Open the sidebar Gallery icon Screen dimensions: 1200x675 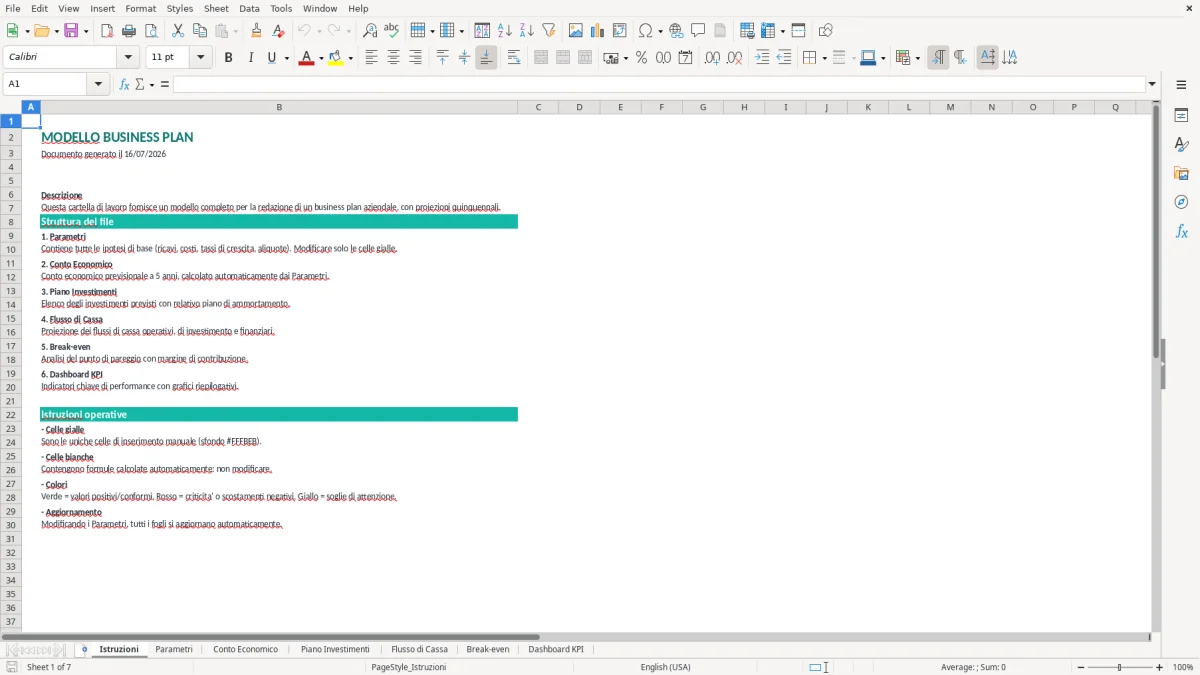click(1182, 173)
